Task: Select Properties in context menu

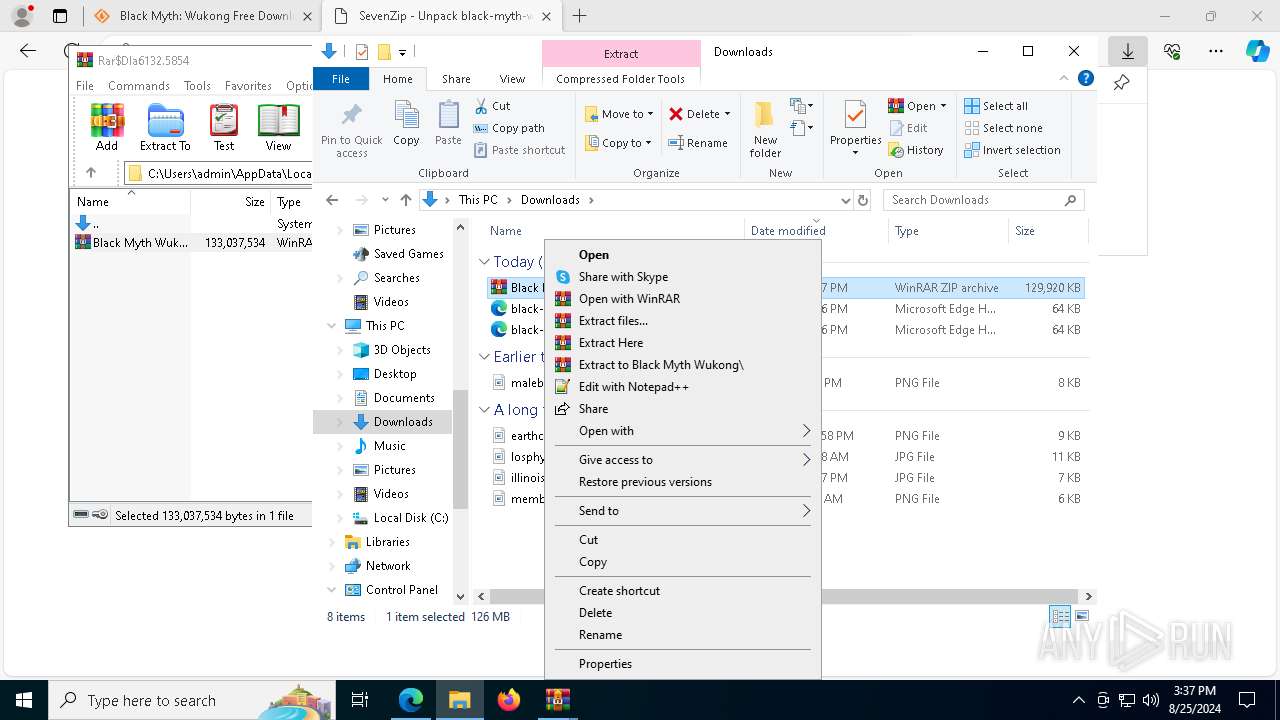Action: point(684,664)
